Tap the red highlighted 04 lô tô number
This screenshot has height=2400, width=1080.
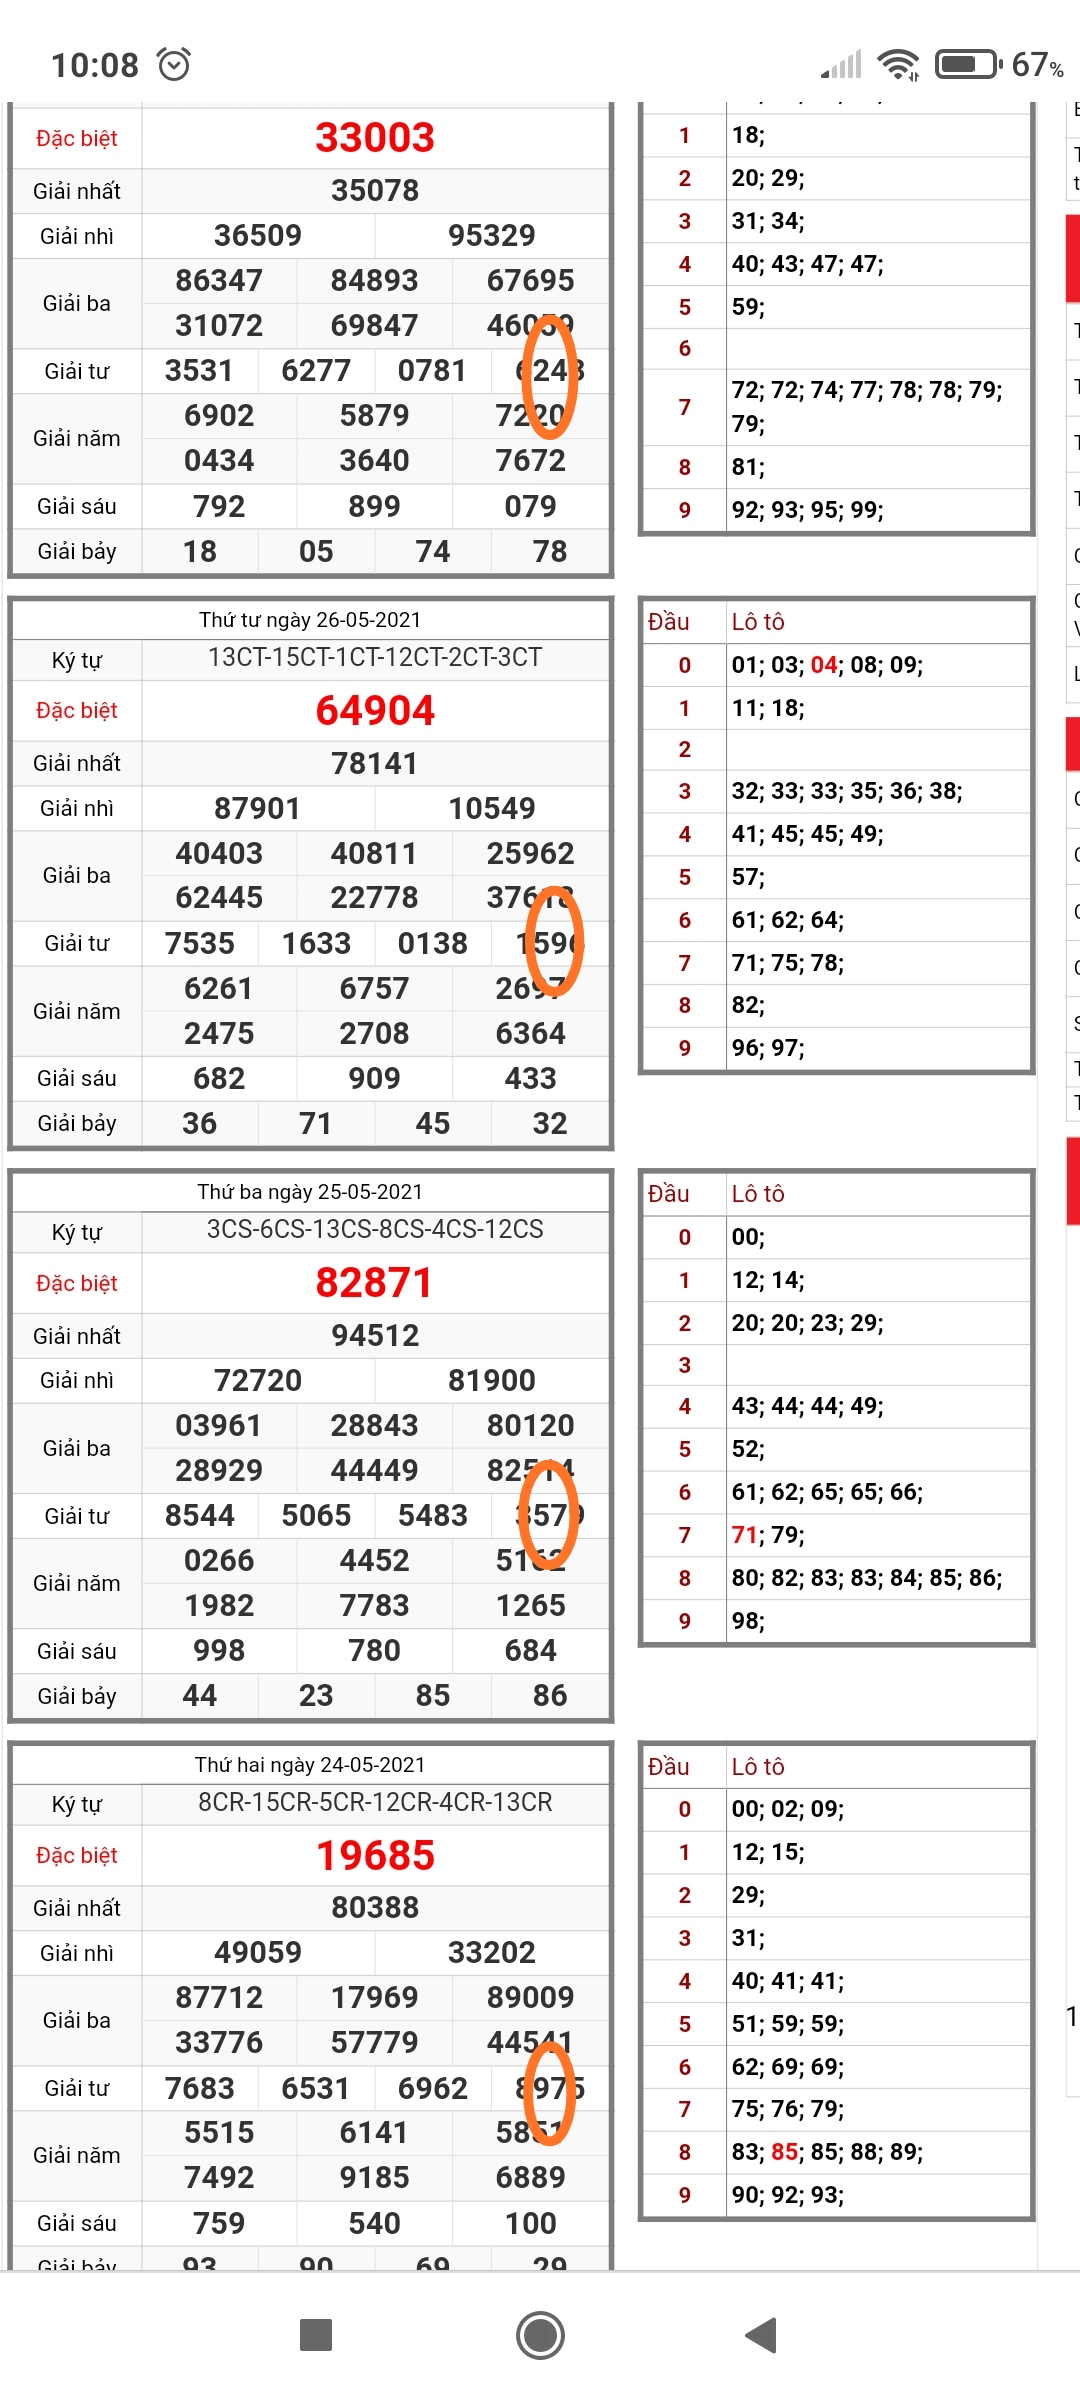824,665
